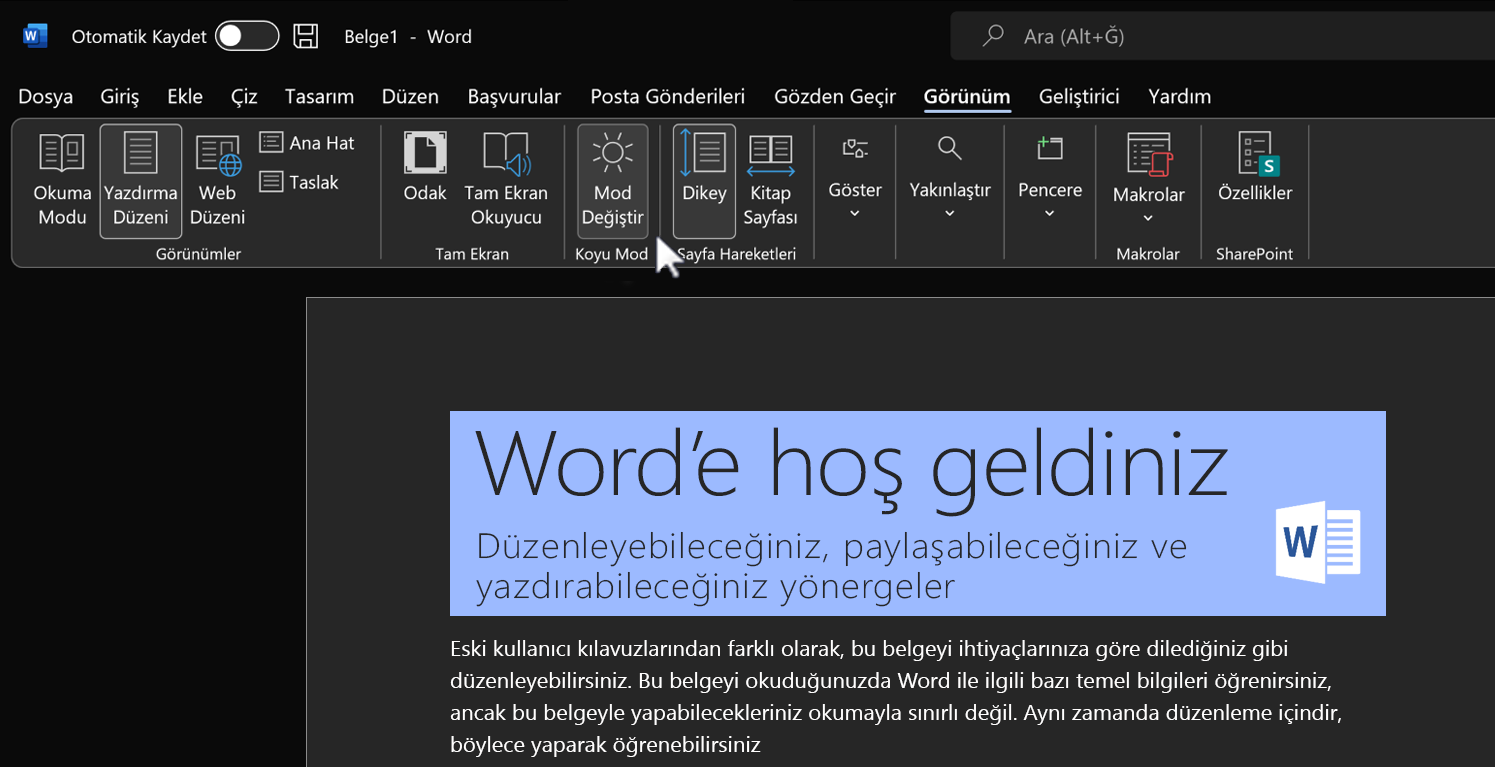Switch to Web Düzeni view
1495x767 pixels.
(217, 180)
